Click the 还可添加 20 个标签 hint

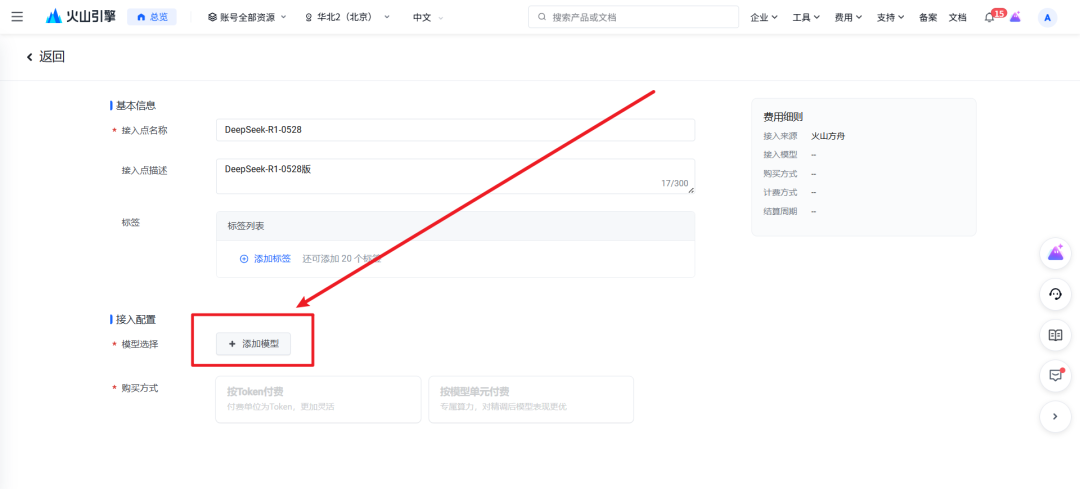coord(342,259)
